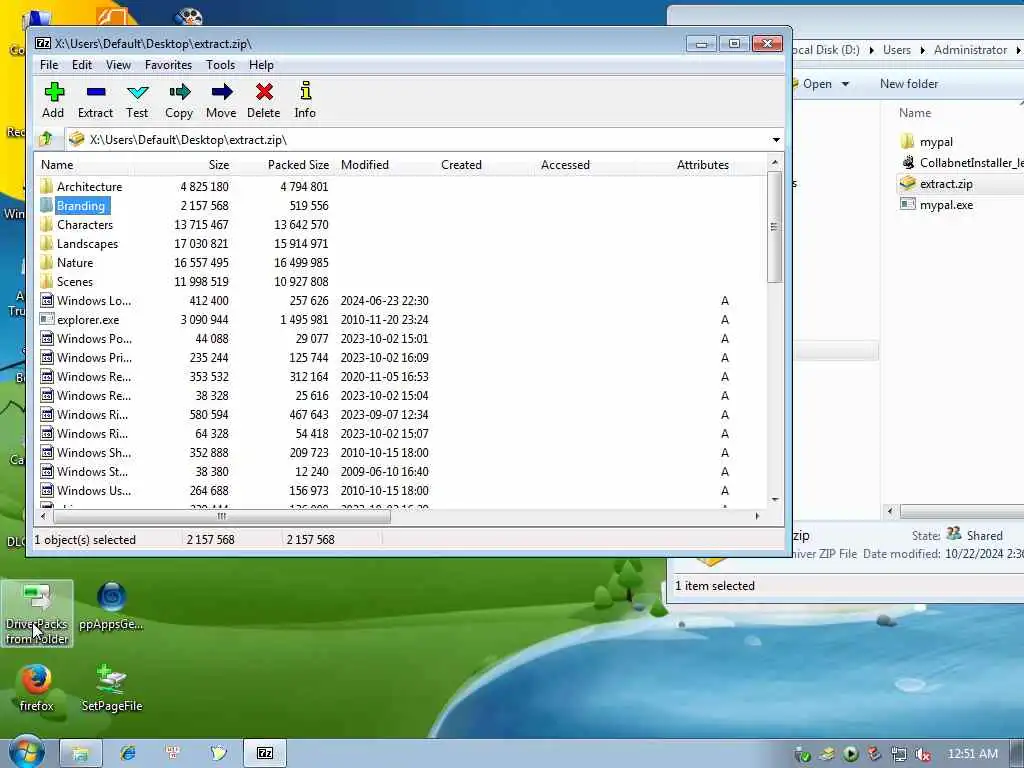Expand breadcrumb arrow after Local Disk (D:)
This screenshot has height=768, width=1024.
[871, 50]
